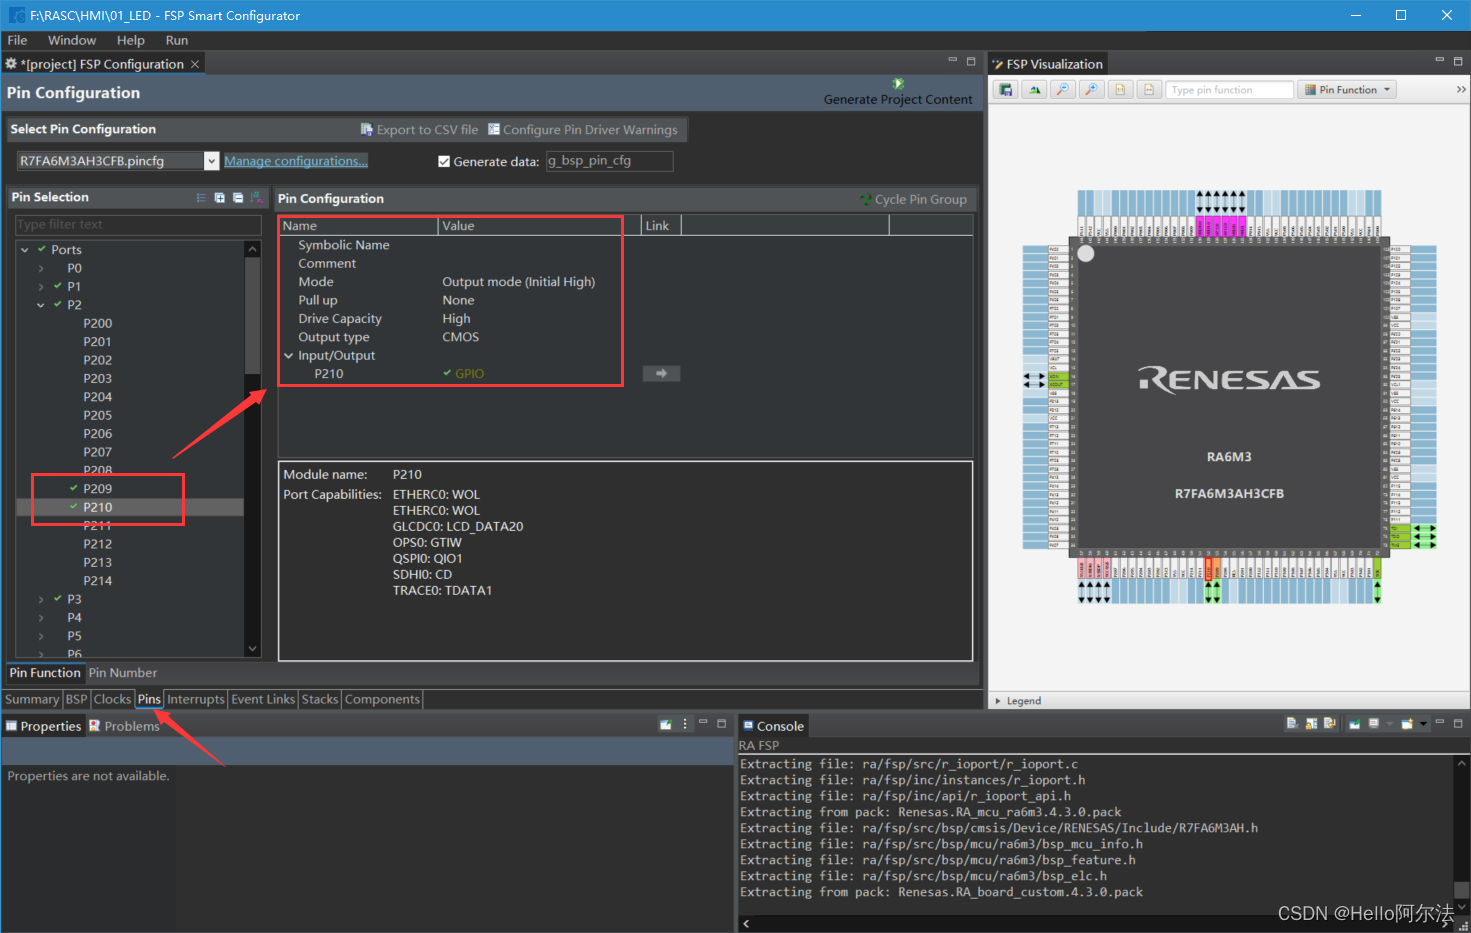Click the fit-to-height page icon in Visualization
Screen dimensions: 1471x933
[1120, 90]
